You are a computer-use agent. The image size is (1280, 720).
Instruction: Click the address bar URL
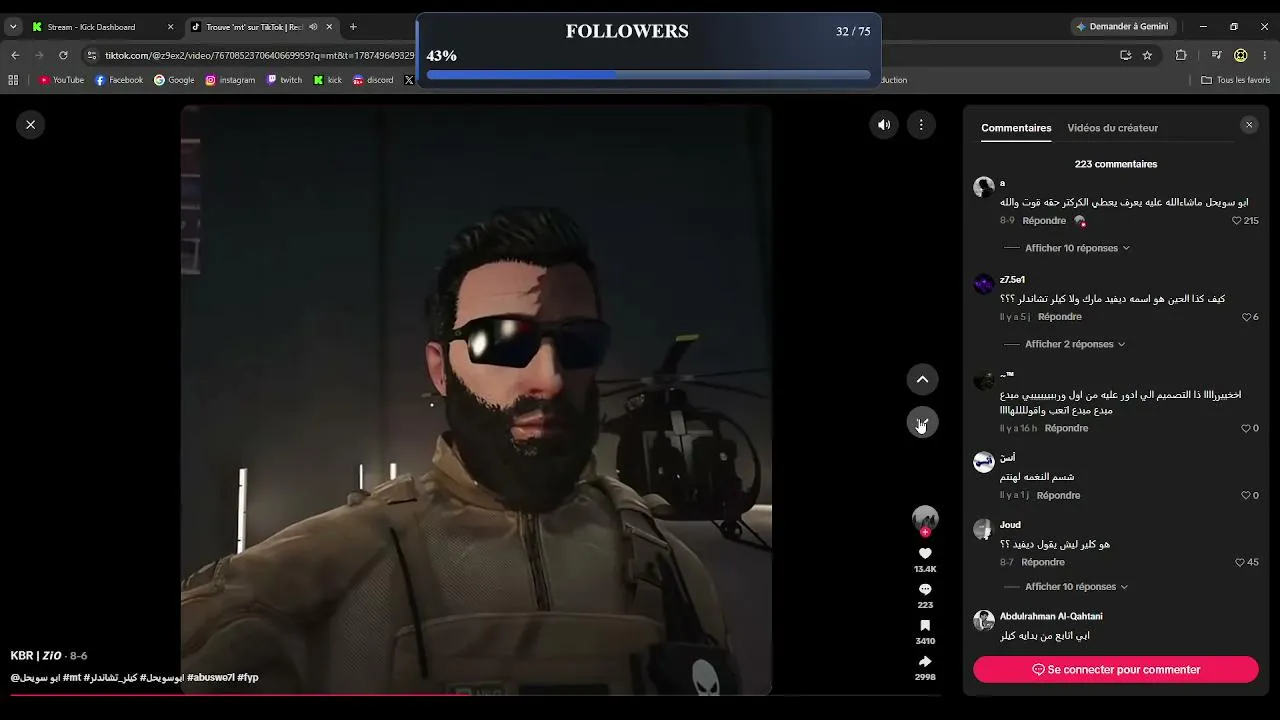coord(260,55)
